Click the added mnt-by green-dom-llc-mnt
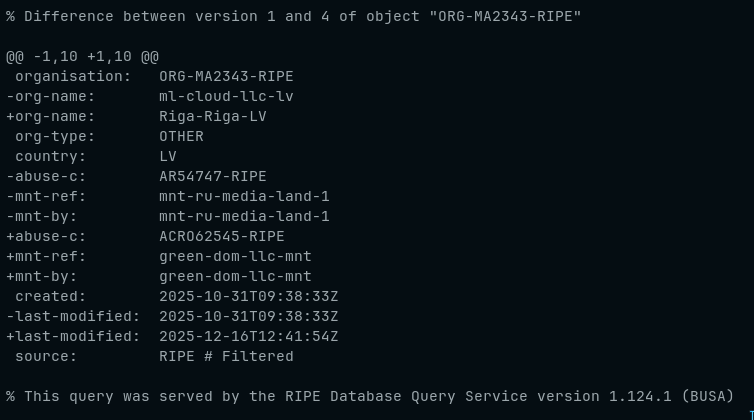 coord(235,277)
